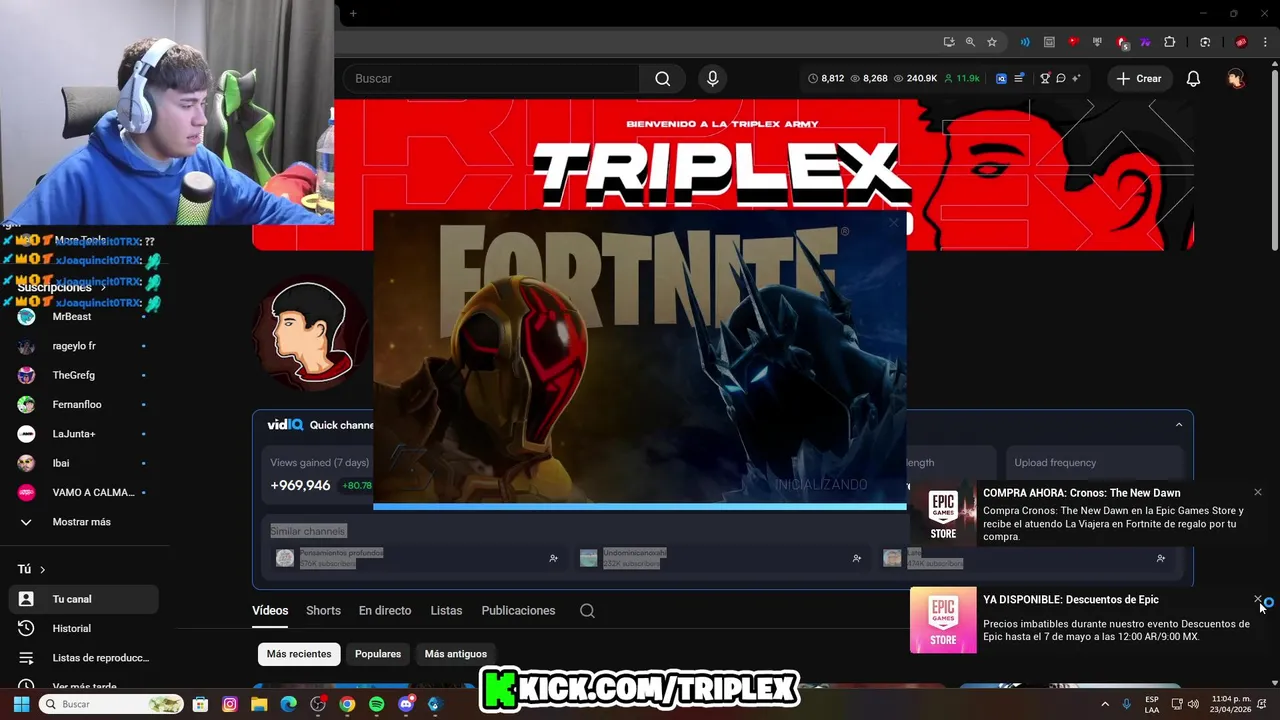Image resolution: width=1280 pixels, height=720 pixels.
Task: Switch to the Shorts tab
Action: coord(323,610)
